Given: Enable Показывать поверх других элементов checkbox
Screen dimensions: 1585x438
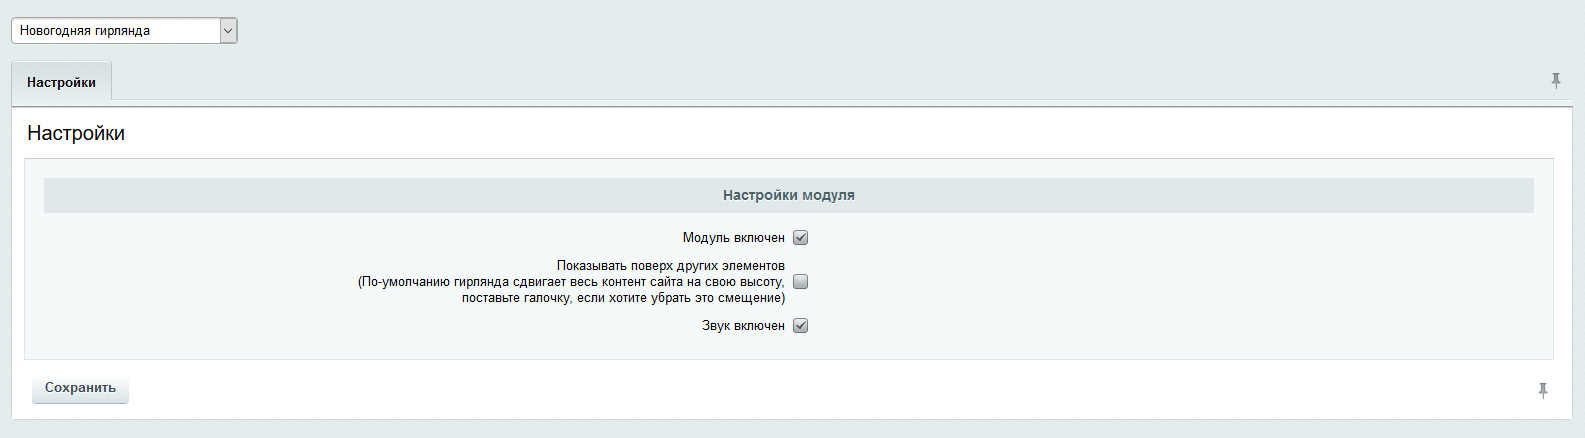Looking at the screenshot, I should (x=800, y=282).
